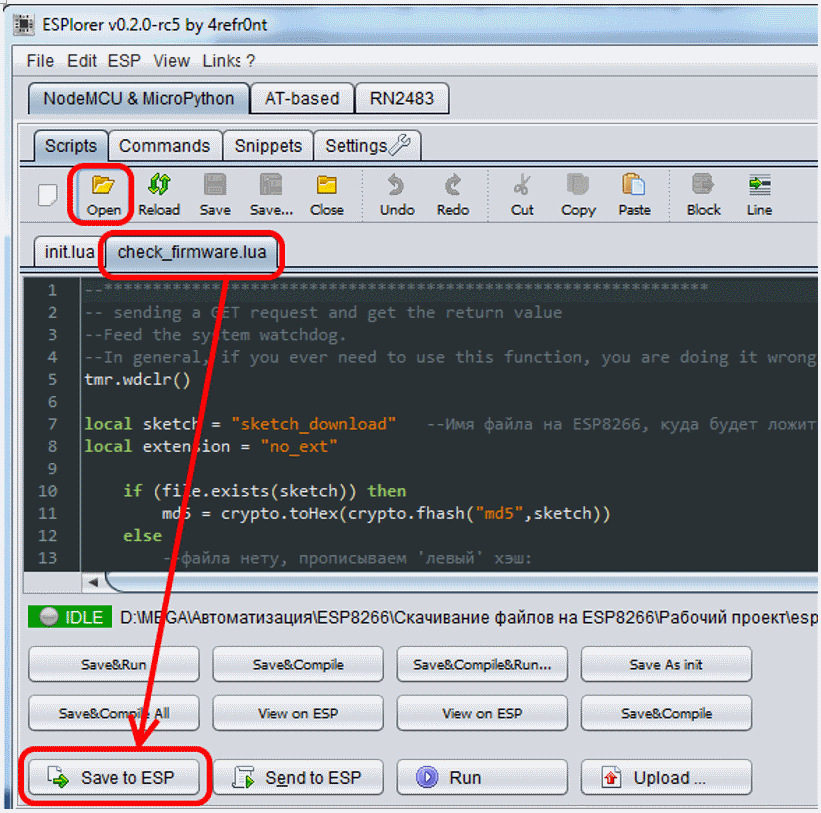Click the code line tmr.wdclr()
This screenshot has width=821, height=813.
point(137,379)
